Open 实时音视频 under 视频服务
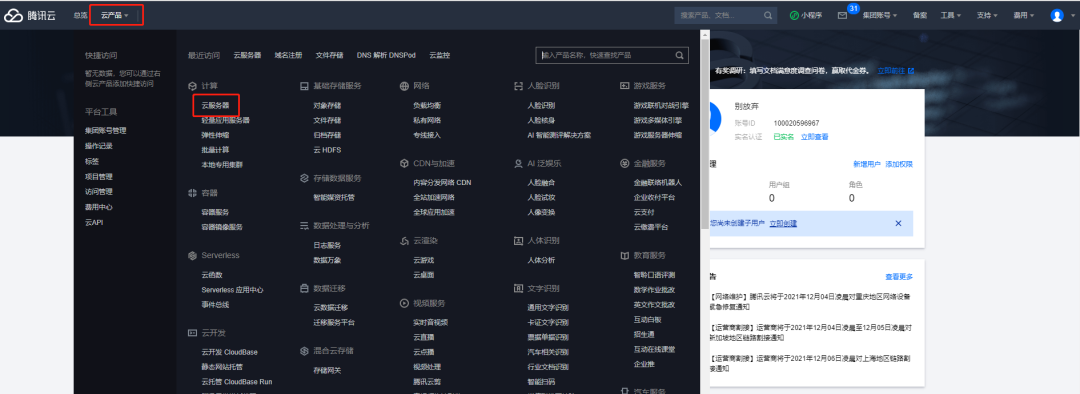This screenshot has width=1080, height=394. pyautogui.click(x=430, y=322)
